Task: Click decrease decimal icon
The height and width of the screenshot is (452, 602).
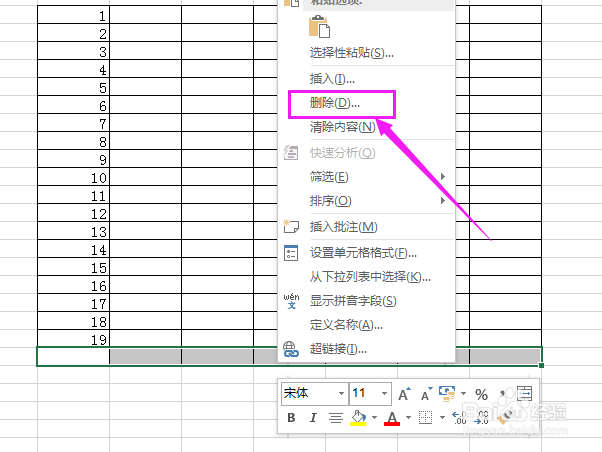Action: coord(481,417)
